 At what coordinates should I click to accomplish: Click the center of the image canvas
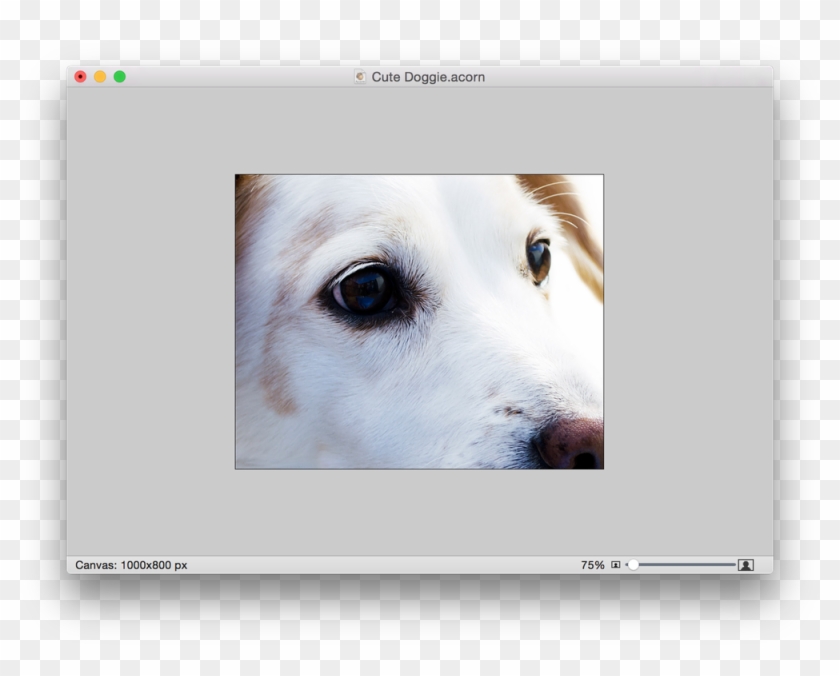[420, 322]
